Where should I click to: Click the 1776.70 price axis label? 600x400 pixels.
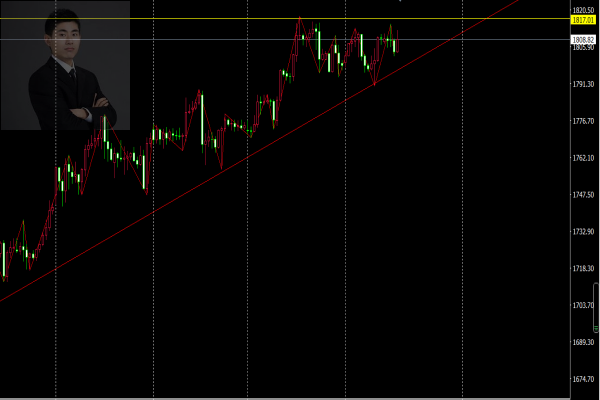click(583, 121)
